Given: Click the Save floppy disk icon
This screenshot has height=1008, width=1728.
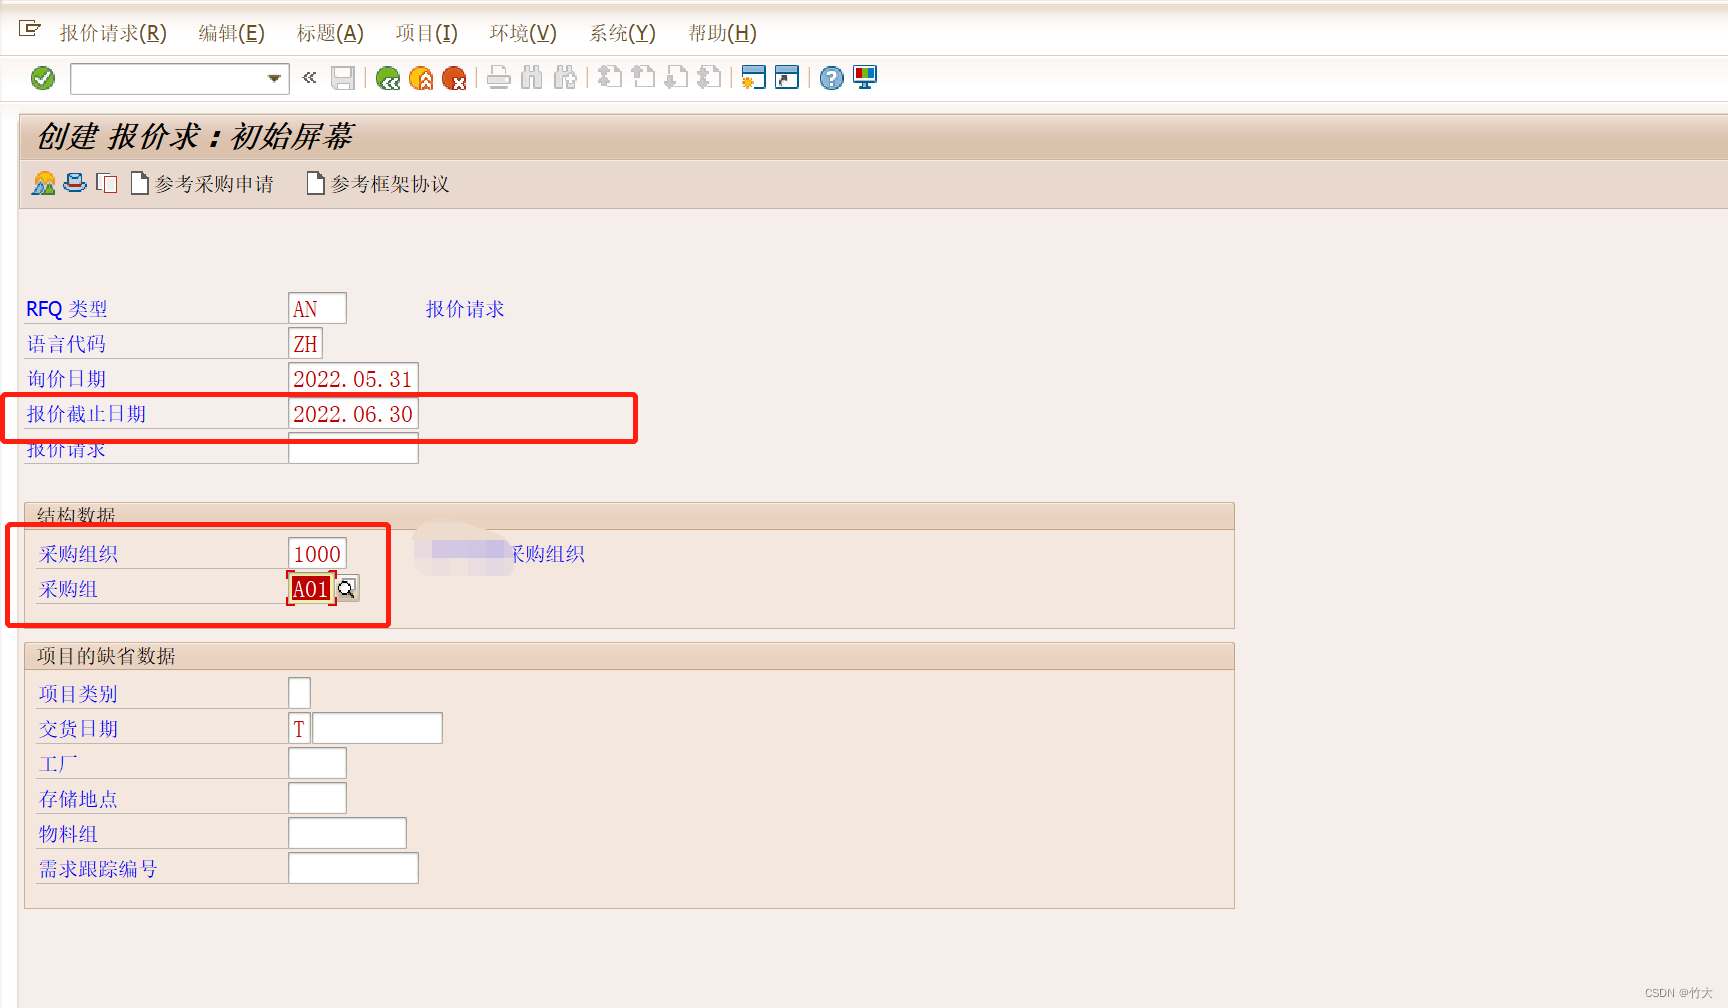Looking at the screenshot, I should (343, 78).
